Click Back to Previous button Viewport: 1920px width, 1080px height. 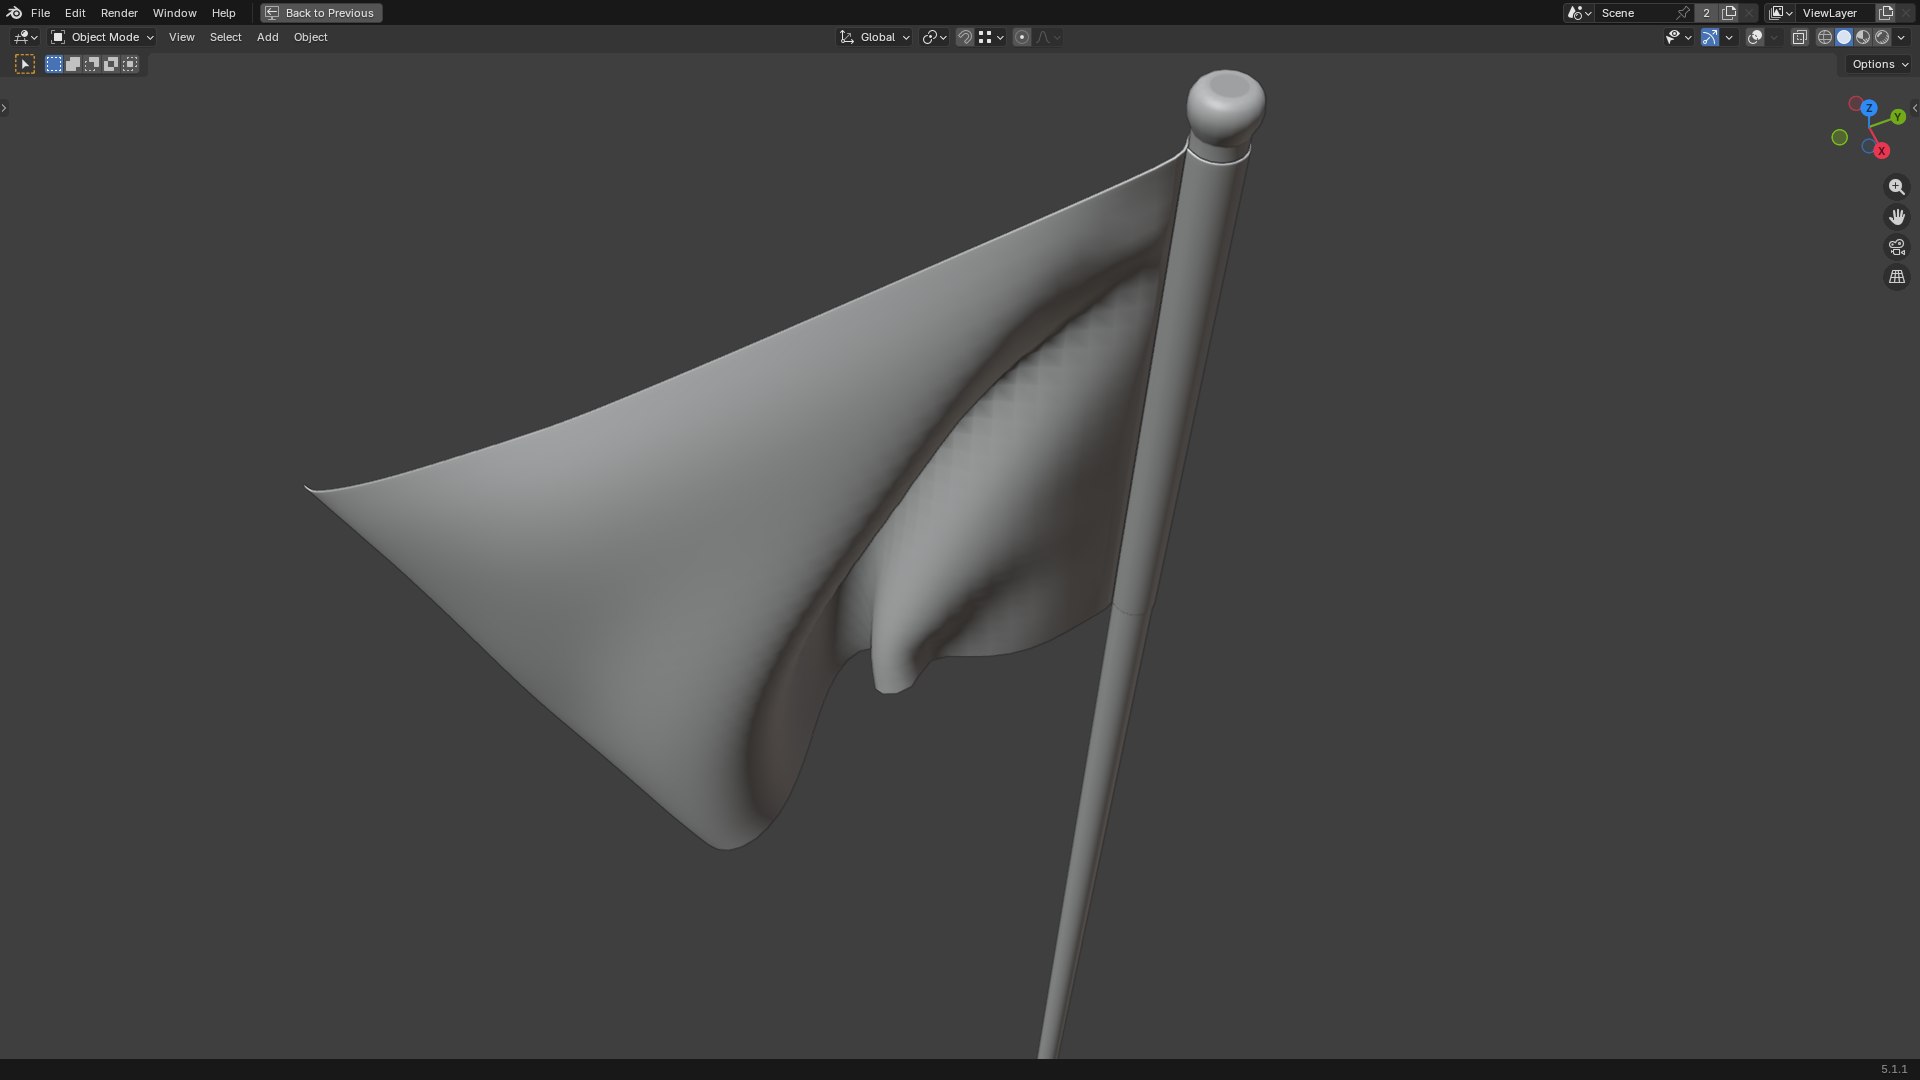coord(321,13)
